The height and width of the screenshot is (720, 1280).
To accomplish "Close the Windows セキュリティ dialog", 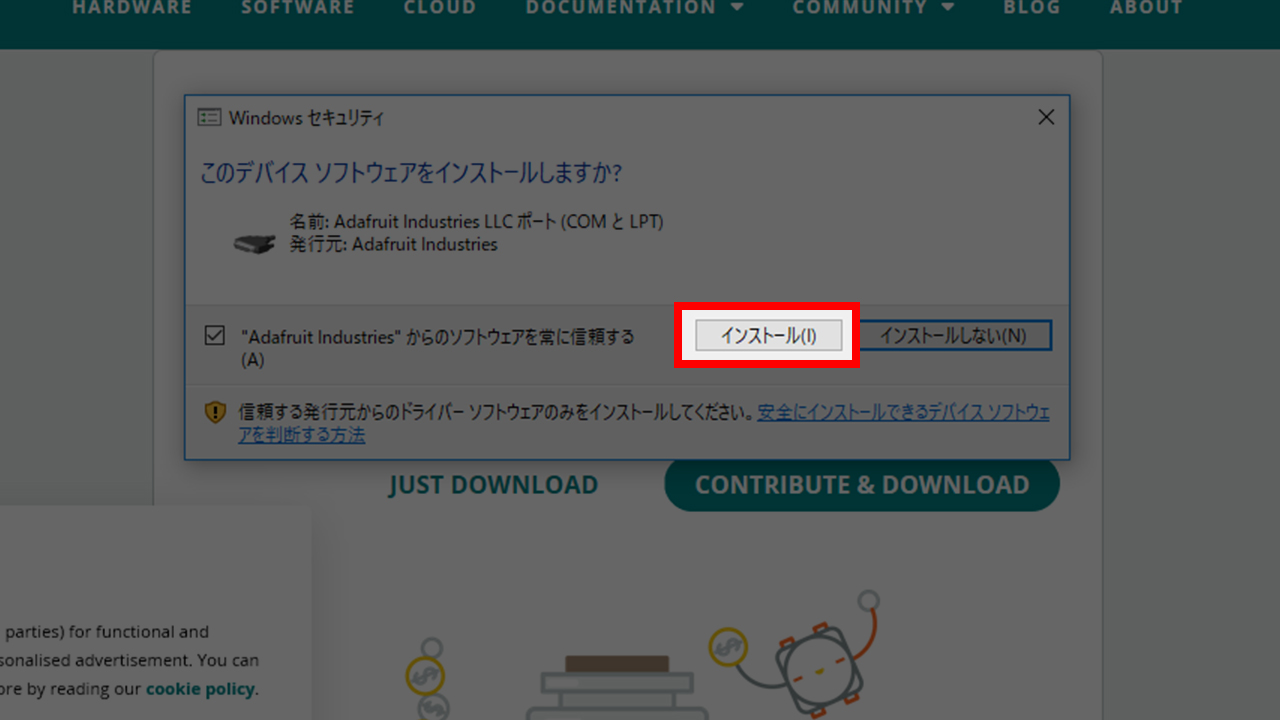I will (x=1046, y=118).
